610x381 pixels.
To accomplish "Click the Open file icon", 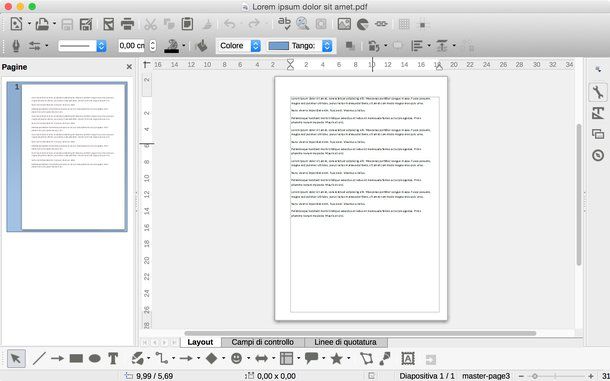I will (42, 24).
